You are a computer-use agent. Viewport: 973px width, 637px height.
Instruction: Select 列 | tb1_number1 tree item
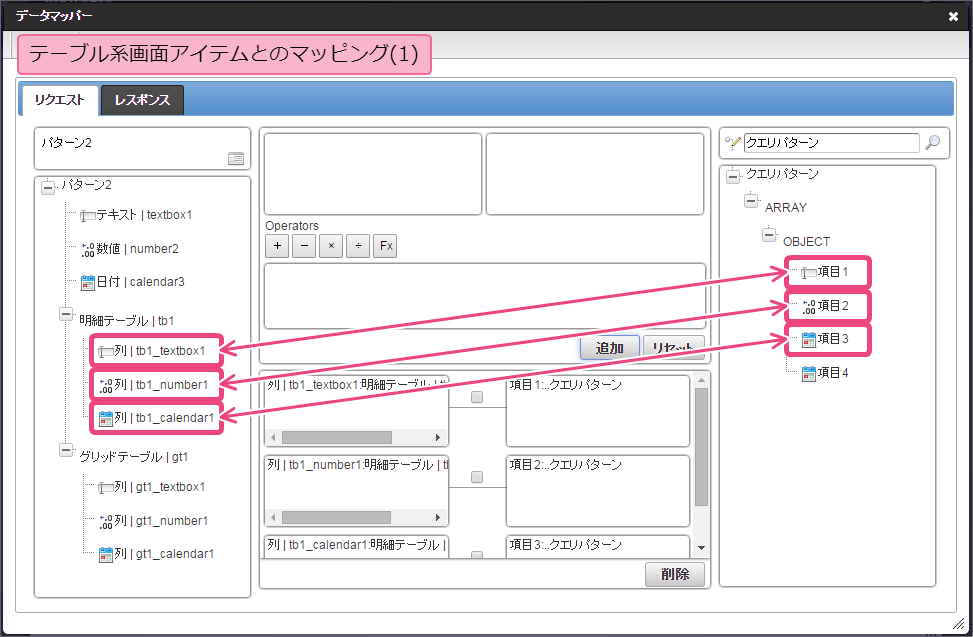point(161,385)
